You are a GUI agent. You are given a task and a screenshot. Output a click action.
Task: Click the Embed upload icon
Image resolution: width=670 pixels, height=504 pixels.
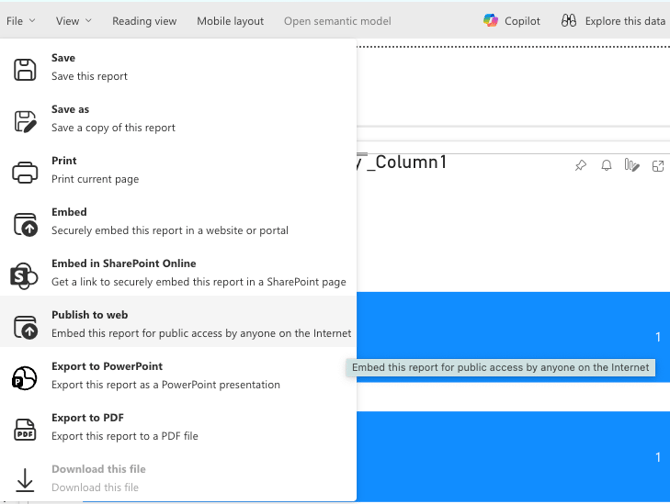[x=25, y=224]
